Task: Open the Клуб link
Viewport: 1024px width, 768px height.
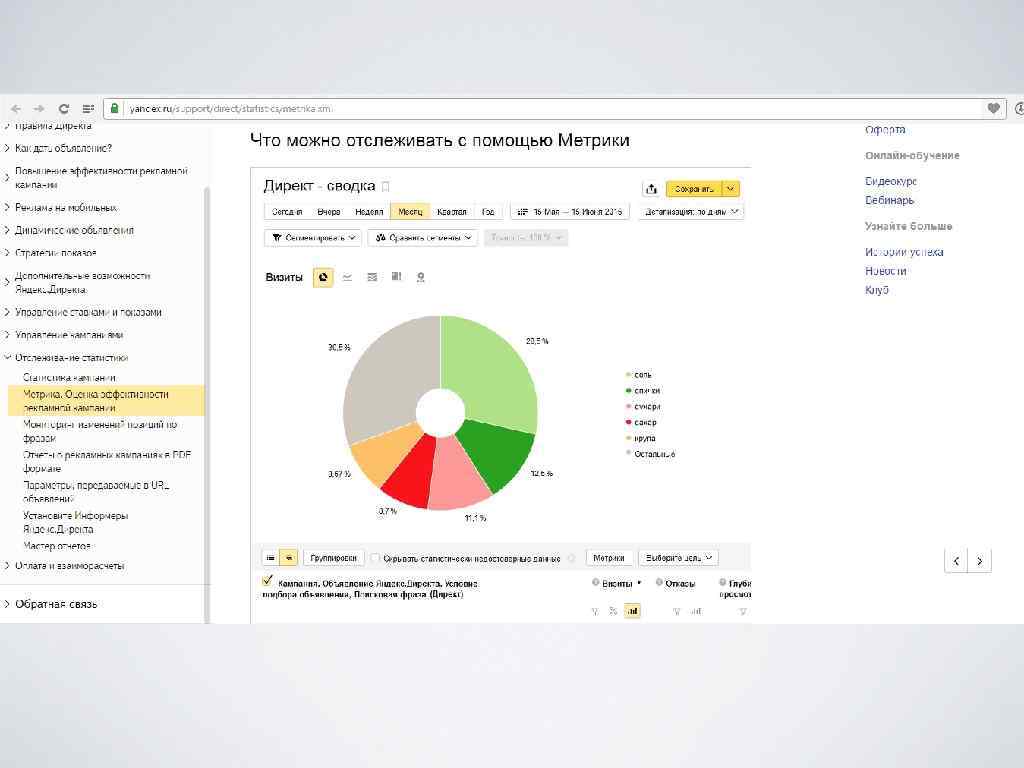Action: (876, 289)
